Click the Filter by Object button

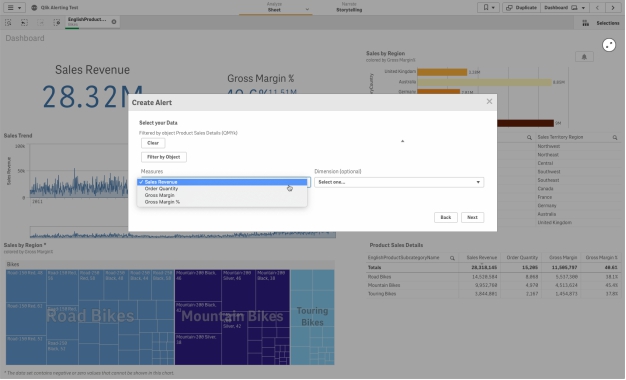point(164,157)
